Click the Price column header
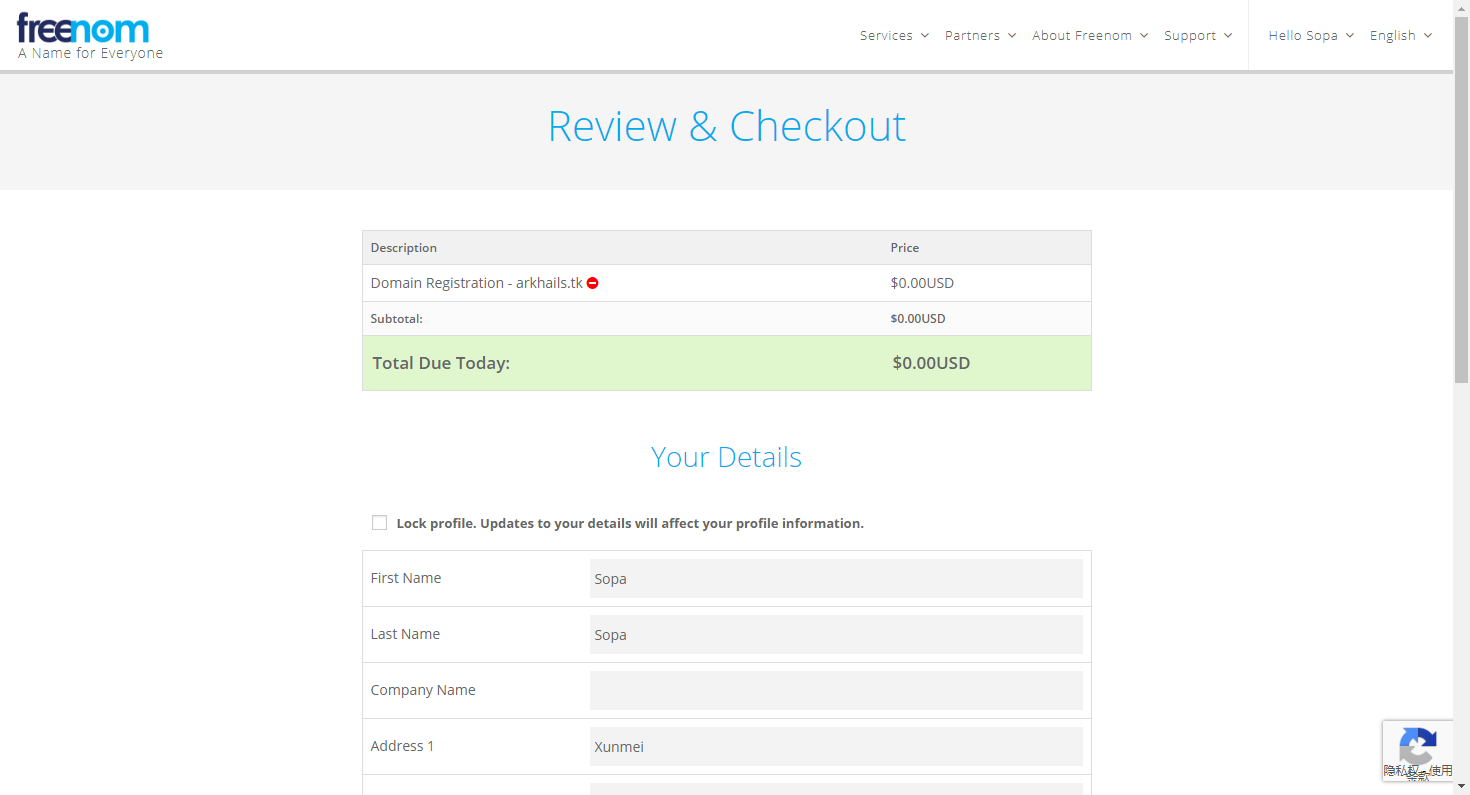Image resolution: width=1470 pixels, height=795 pixels. [x=905, y=248]
